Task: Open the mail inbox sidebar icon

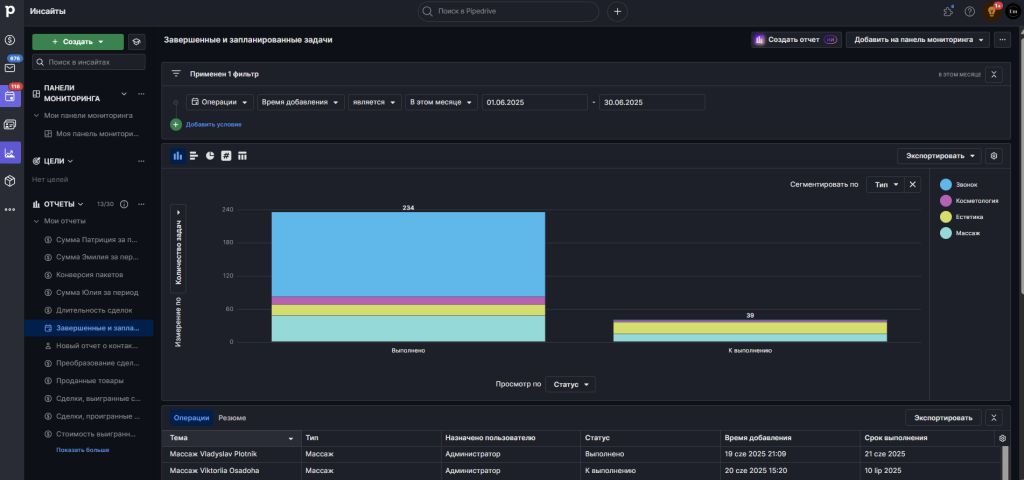Action: [x=10, y=68]
